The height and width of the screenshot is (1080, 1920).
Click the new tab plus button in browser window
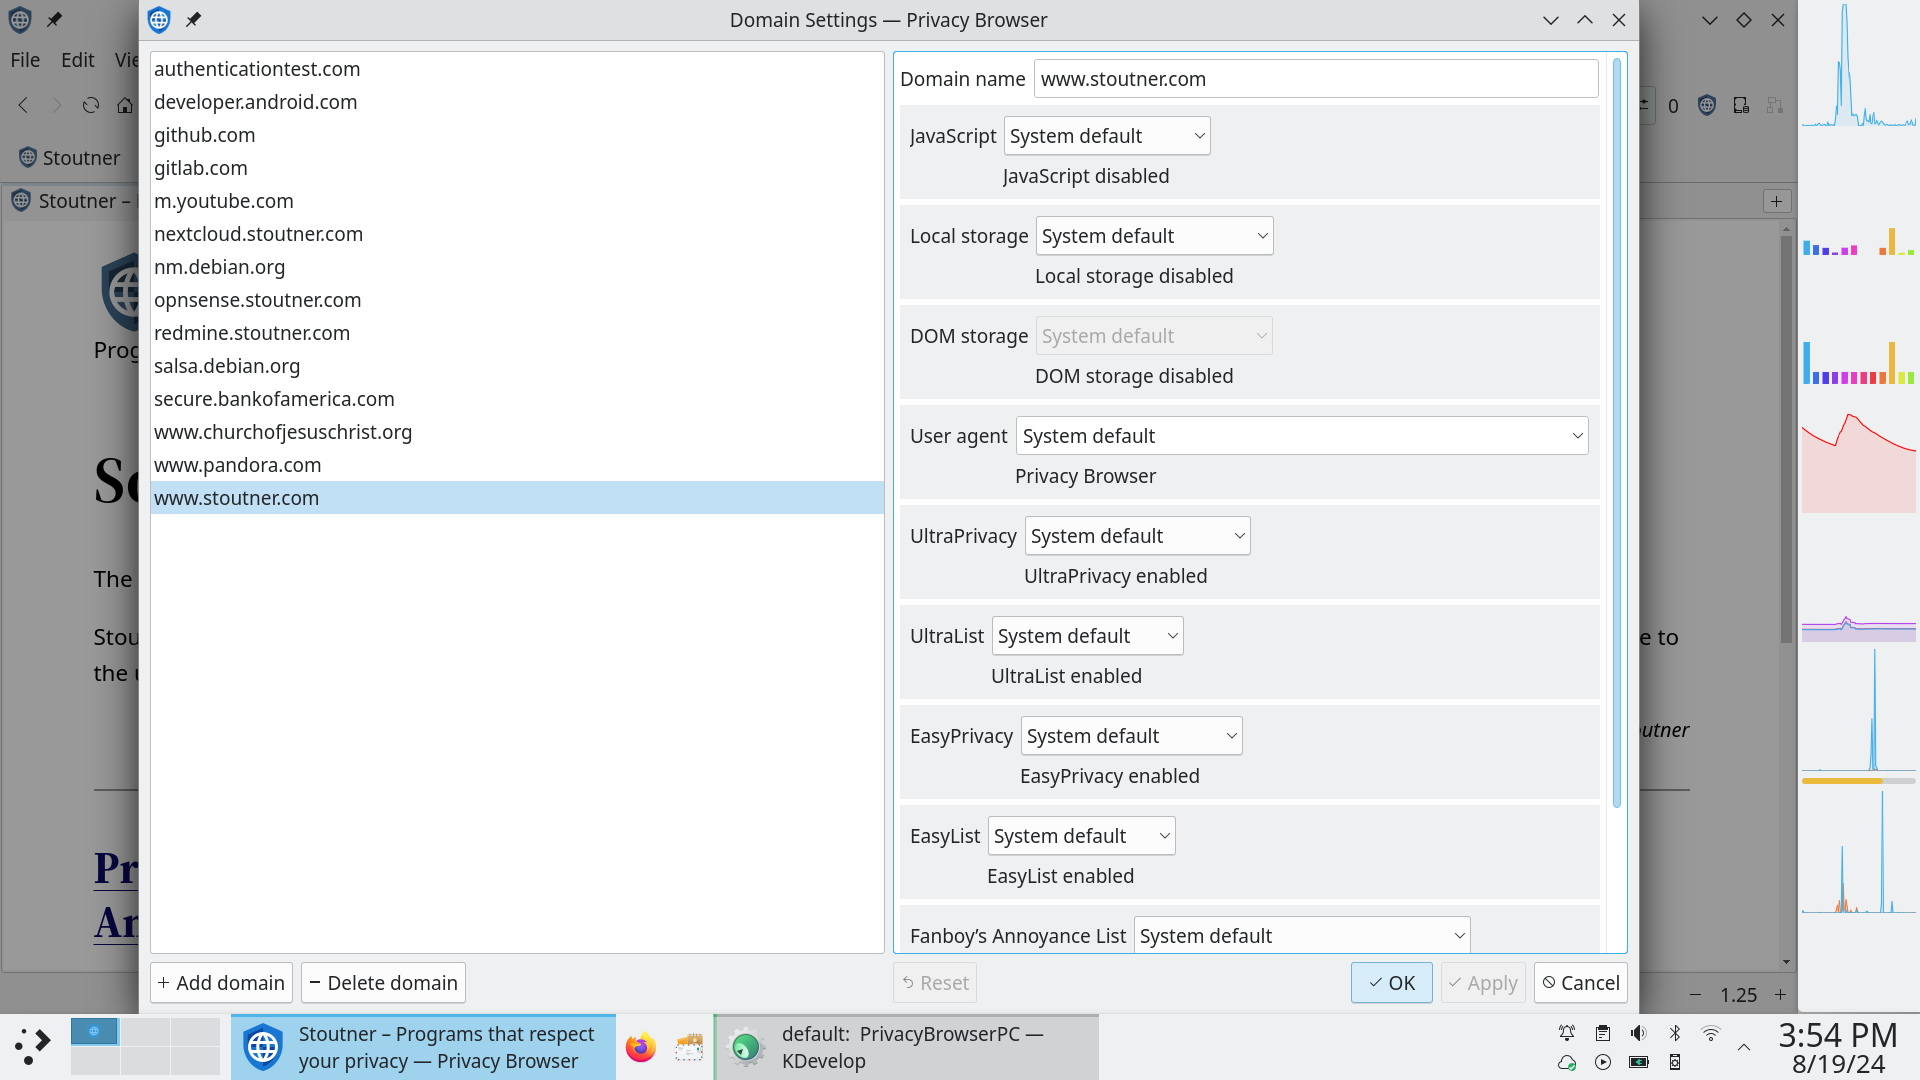(x=1776, y=201)
